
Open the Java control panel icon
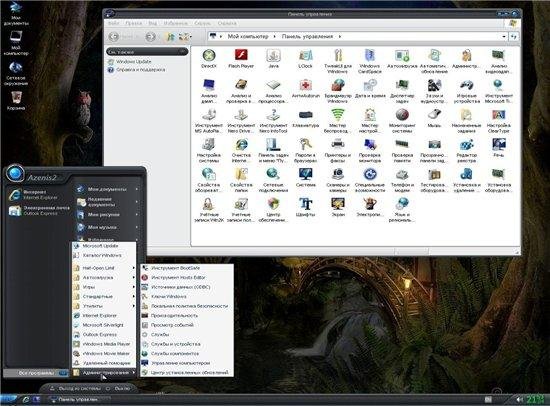pos(273,59)
